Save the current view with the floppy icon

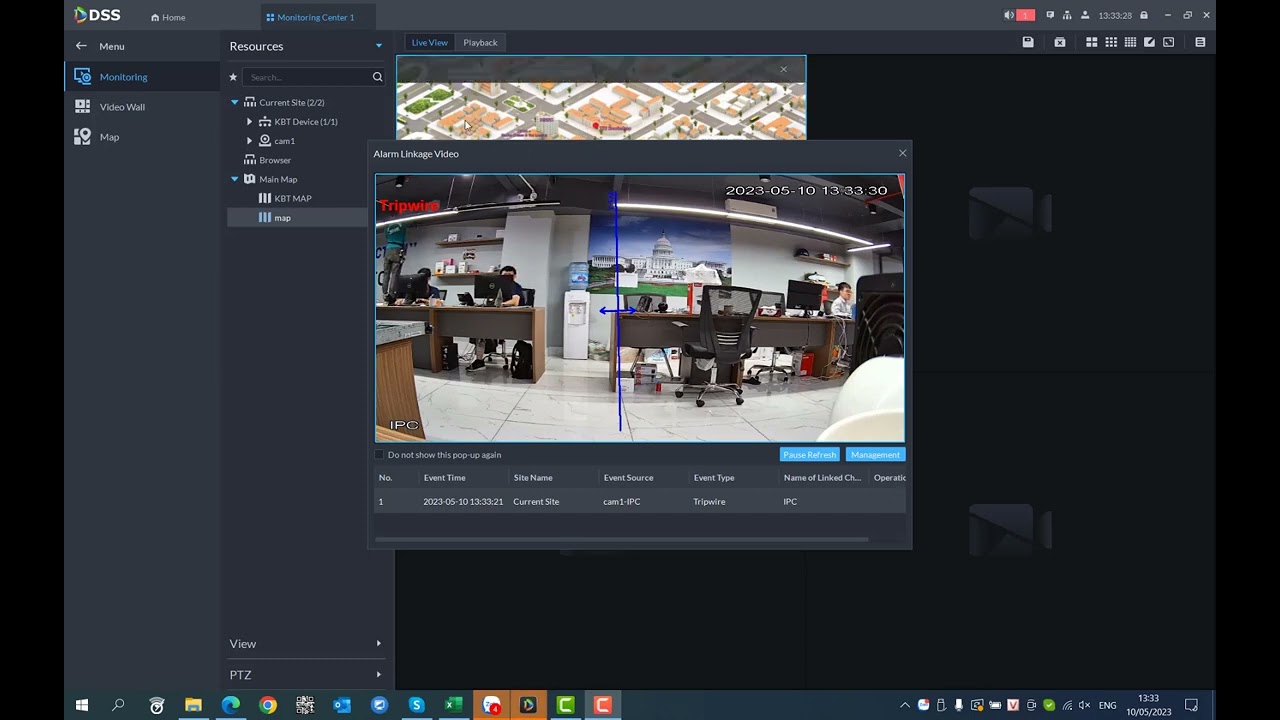pyautogui.click(x=1028, y=42)
